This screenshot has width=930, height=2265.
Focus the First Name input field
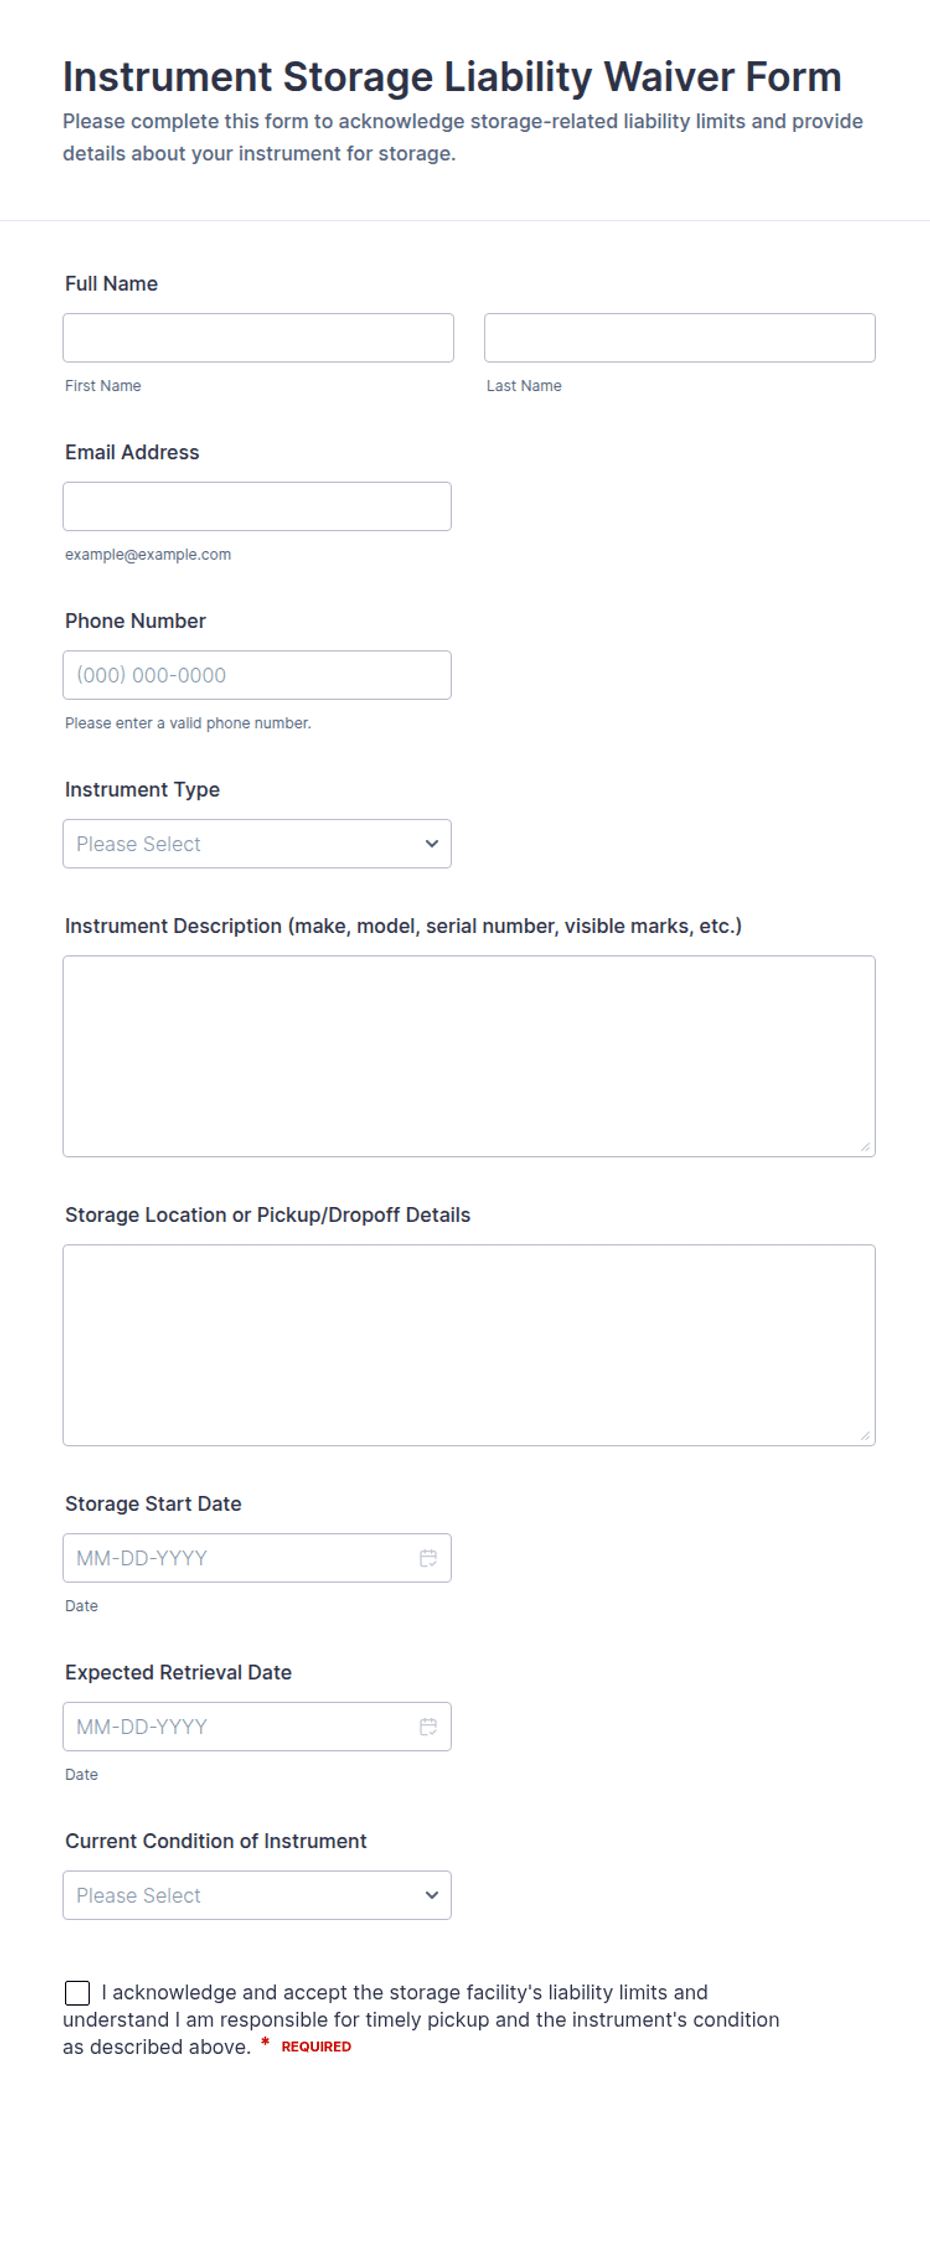(x=258, y=338)
